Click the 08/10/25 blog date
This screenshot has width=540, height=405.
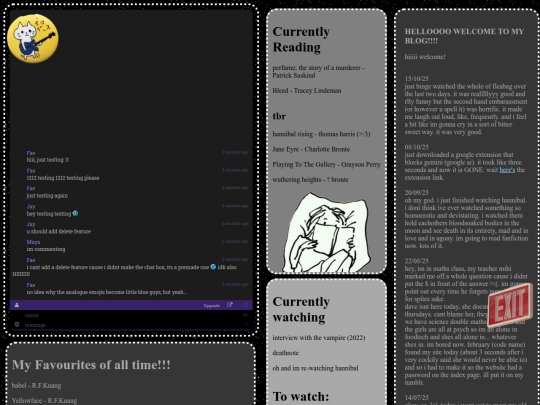(417, 147)
